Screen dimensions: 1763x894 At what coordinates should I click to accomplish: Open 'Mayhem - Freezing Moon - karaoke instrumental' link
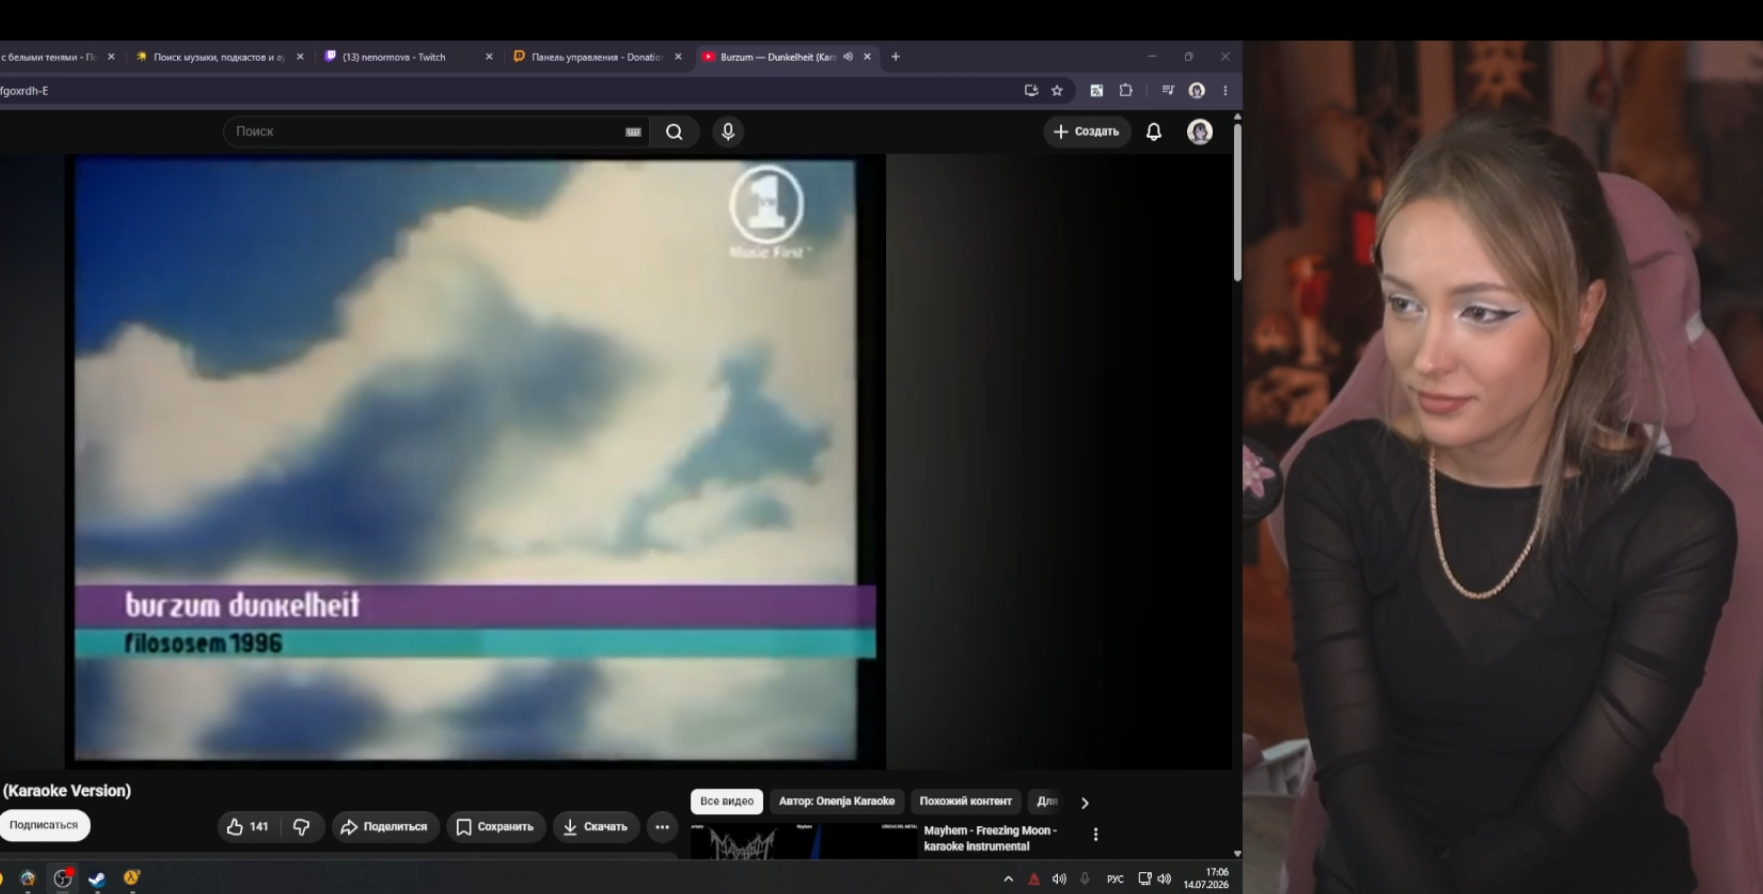coord(990,838)
